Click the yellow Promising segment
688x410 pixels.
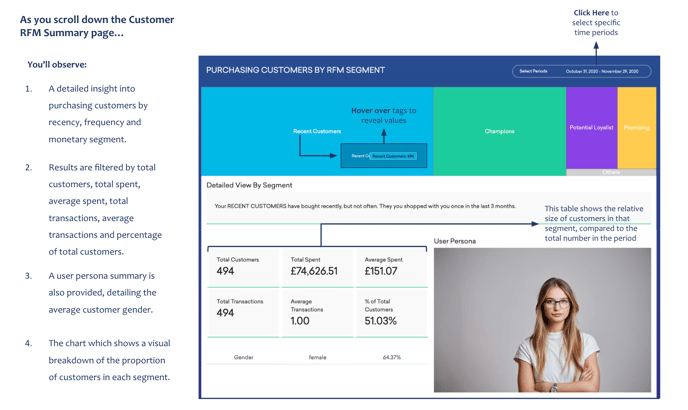click(x=636, y=127)
